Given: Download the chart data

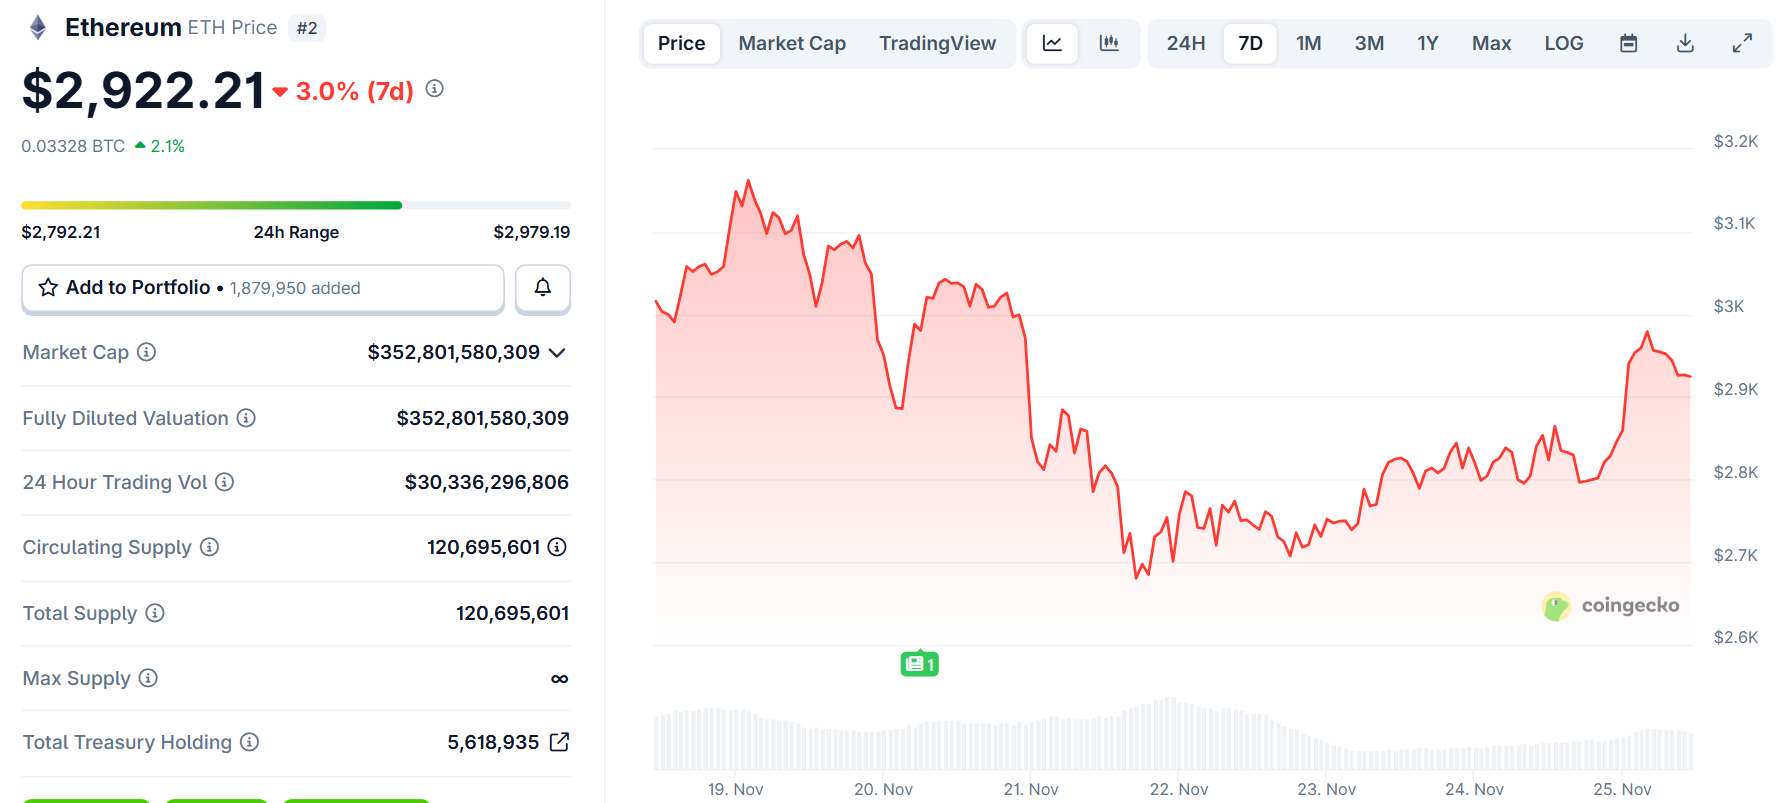Looking at the screenshot, I should [x=1686, y=43].
